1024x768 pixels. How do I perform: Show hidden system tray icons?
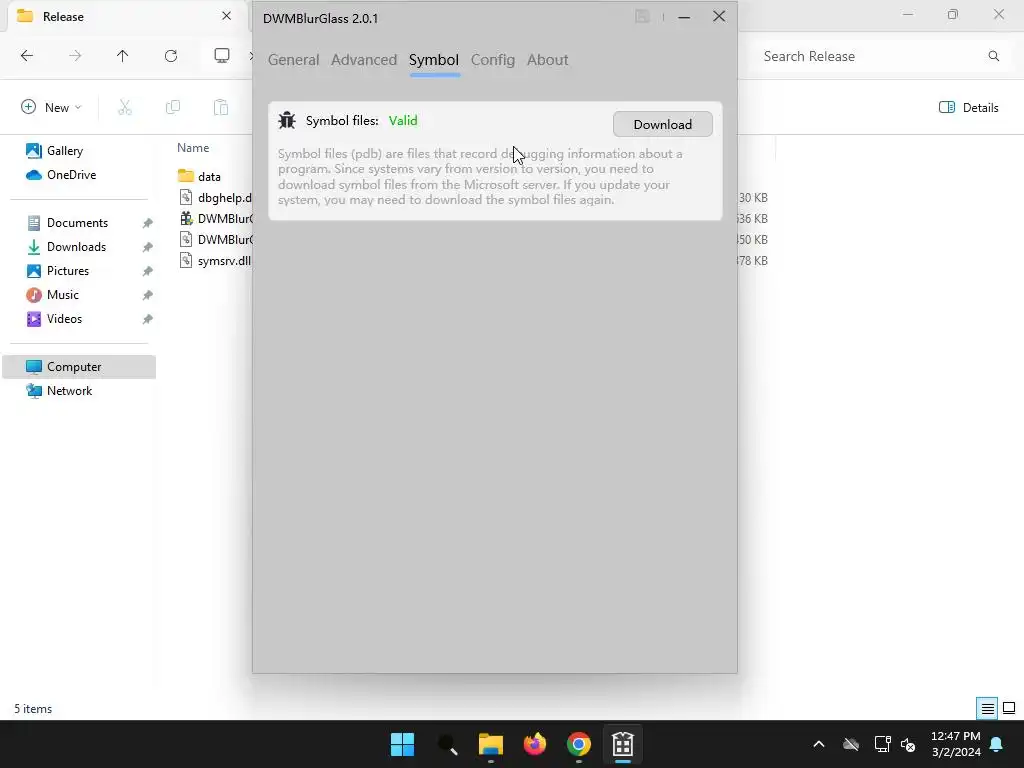[819, 744]
